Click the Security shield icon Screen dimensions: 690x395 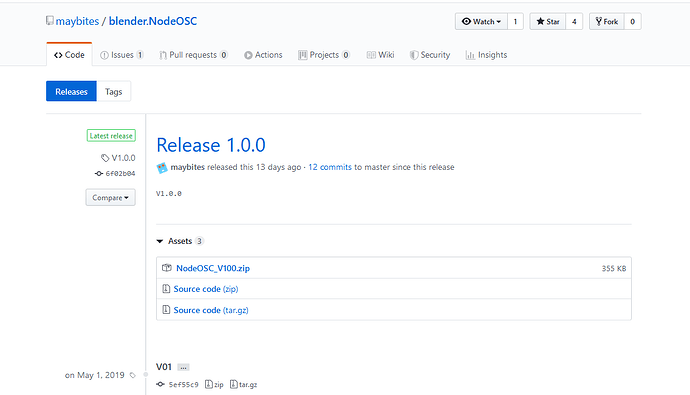pos(414,55)
